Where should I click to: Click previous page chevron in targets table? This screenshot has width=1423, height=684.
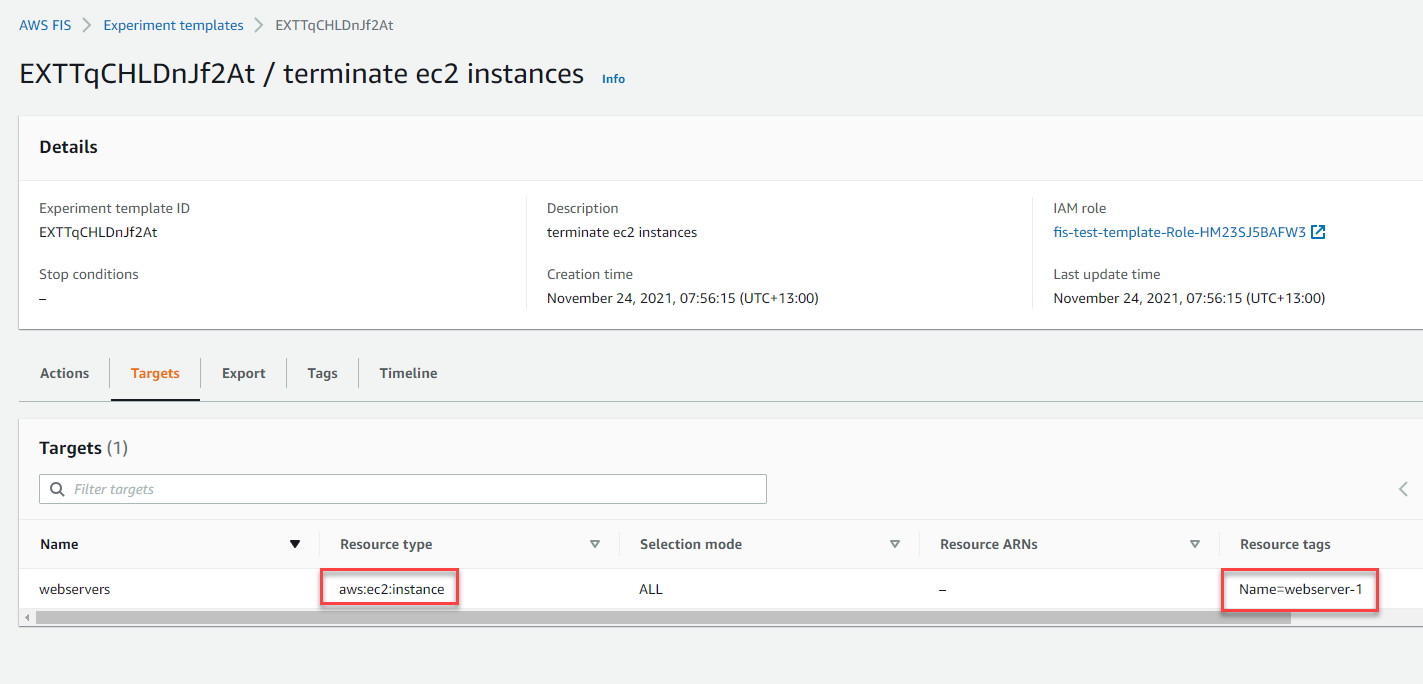click(x=1403, y=489)
